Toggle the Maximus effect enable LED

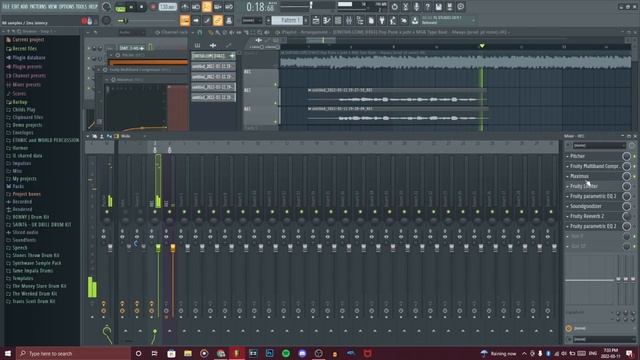[x=635, y=176]
